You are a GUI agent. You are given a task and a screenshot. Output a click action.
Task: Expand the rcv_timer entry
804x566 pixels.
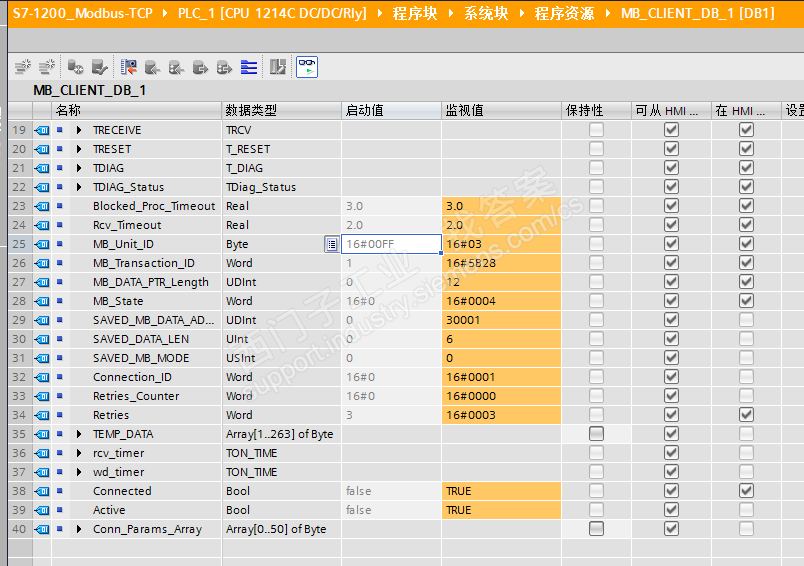point(79,453)
